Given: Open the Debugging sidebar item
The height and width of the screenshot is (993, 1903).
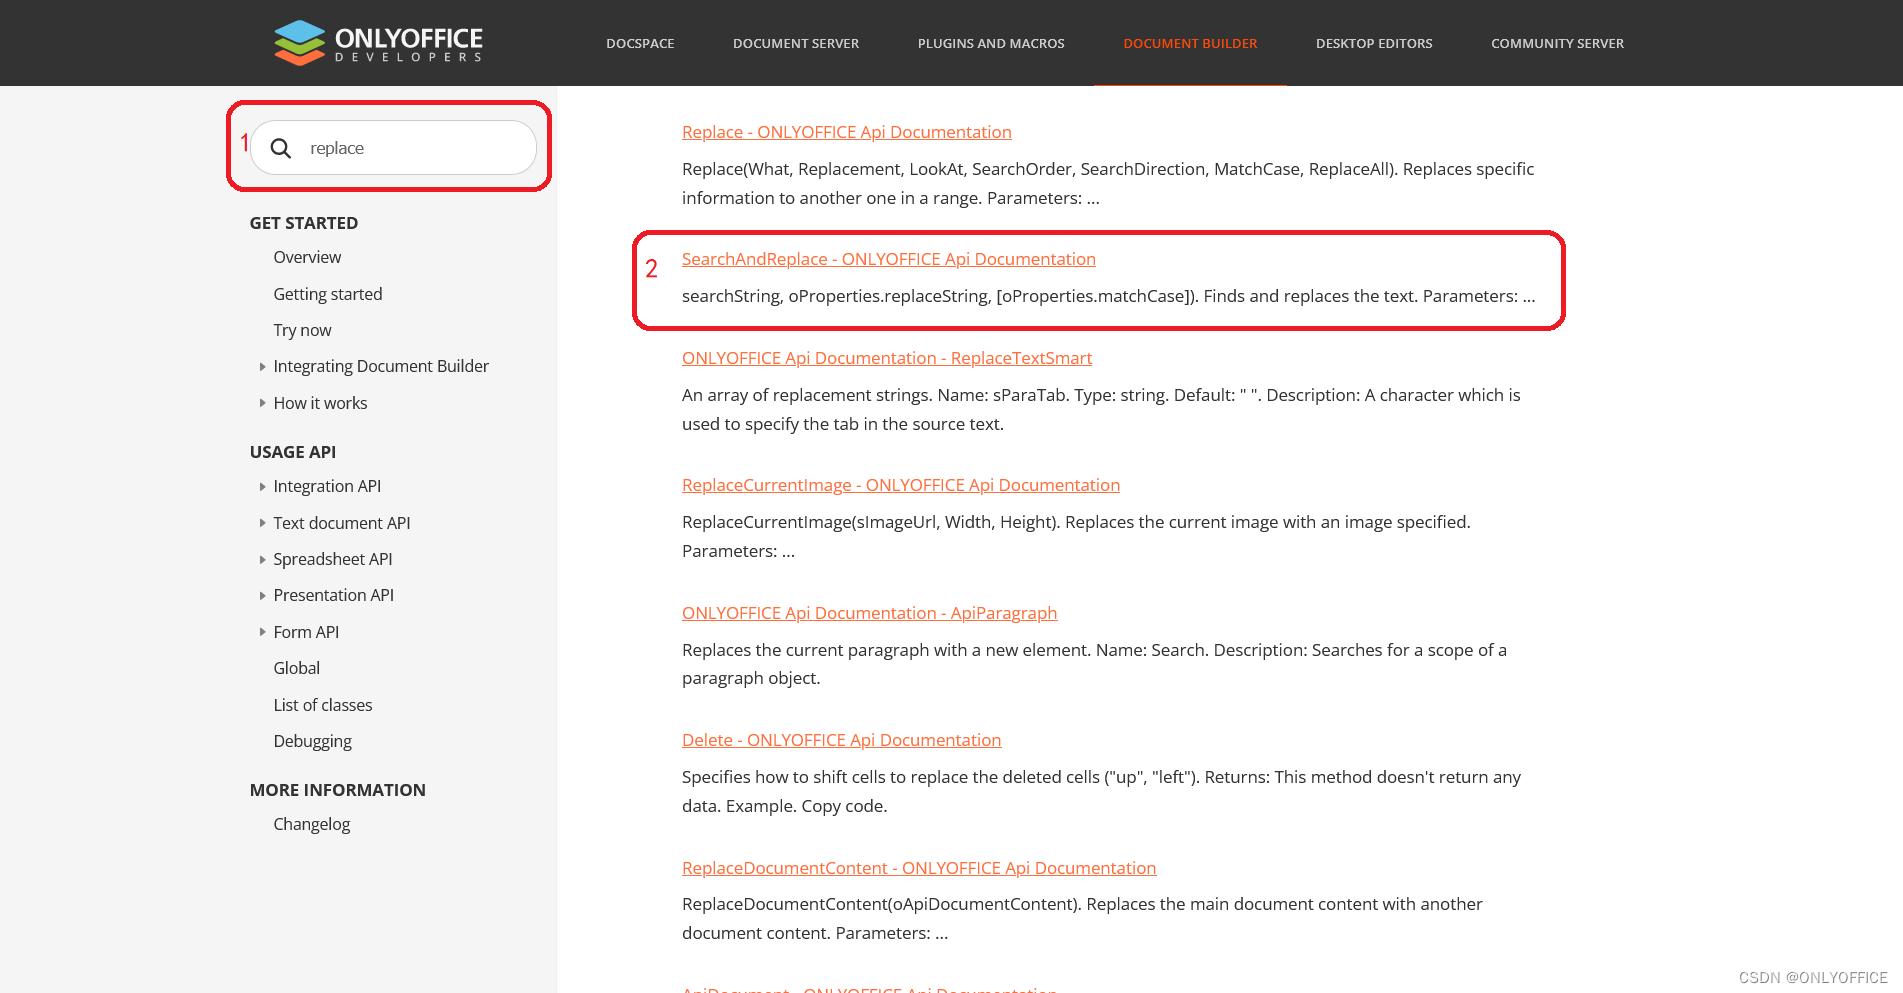Looking at the screenshot, I should tap(313, 741).
